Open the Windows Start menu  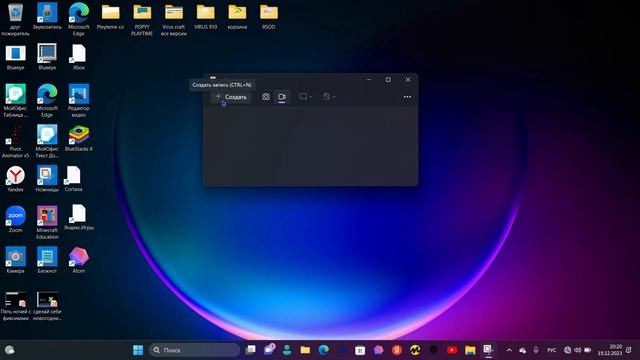pyautogui.click(x=138, y=350)
